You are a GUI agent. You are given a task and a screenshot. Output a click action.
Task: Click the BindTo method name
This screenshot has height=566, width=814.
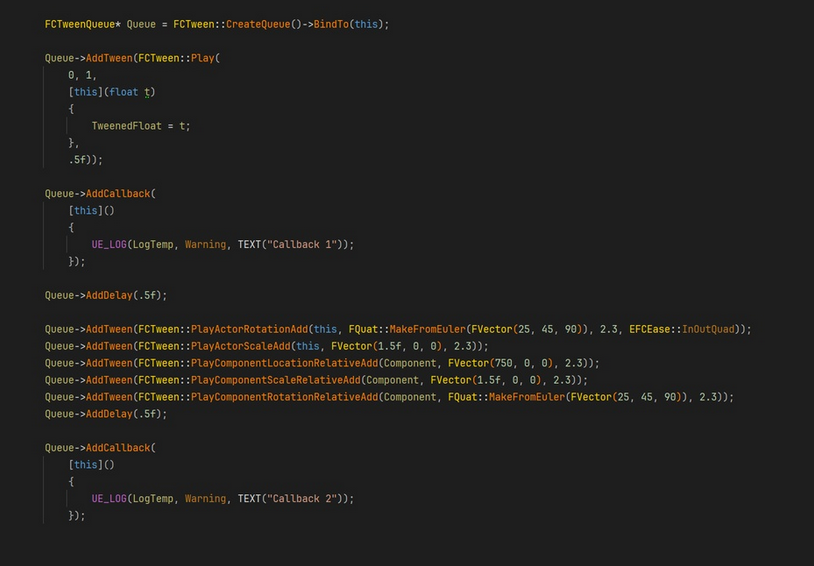coord(331,24)
